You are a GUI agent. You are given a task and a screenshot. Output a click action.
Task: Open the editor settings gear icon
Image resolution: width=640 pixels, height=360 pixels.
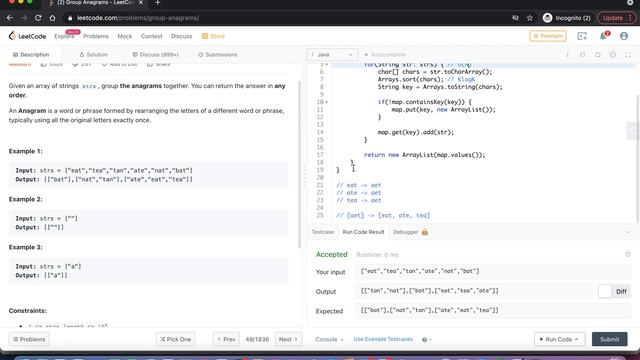pos(613,55)
